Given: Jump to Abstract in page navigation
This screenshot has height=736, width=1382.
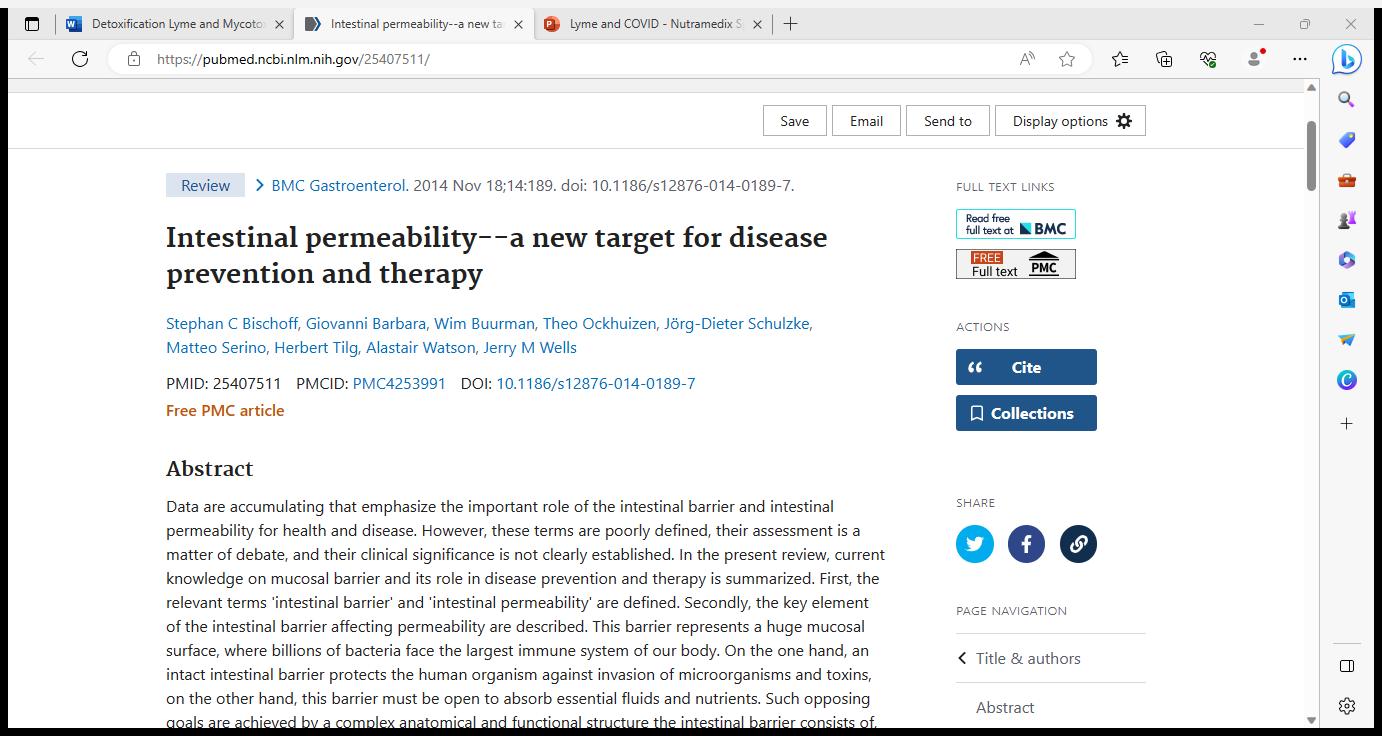Looking at the screenshot, I should click(x=1005, y=707).
